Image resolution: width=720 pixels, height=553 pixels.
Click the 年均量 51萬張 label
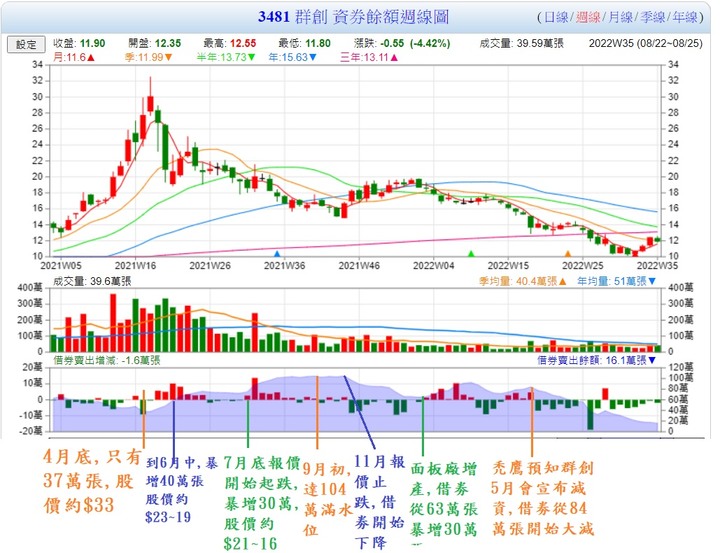tap(617, 281)
